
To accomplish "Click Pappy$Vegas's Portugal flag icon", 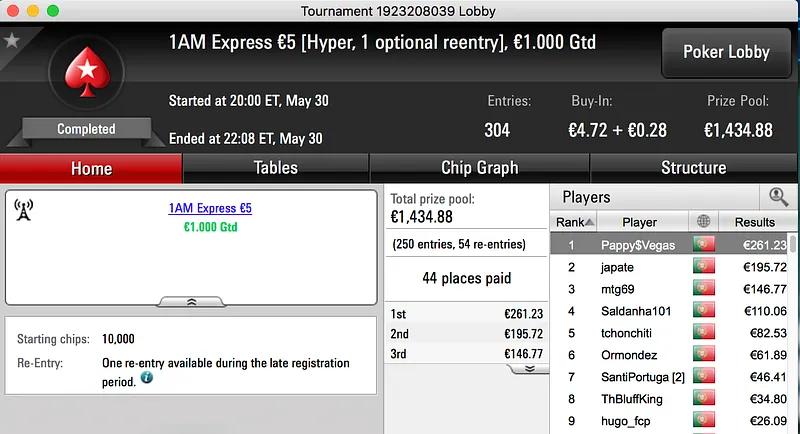I will 704,245.
